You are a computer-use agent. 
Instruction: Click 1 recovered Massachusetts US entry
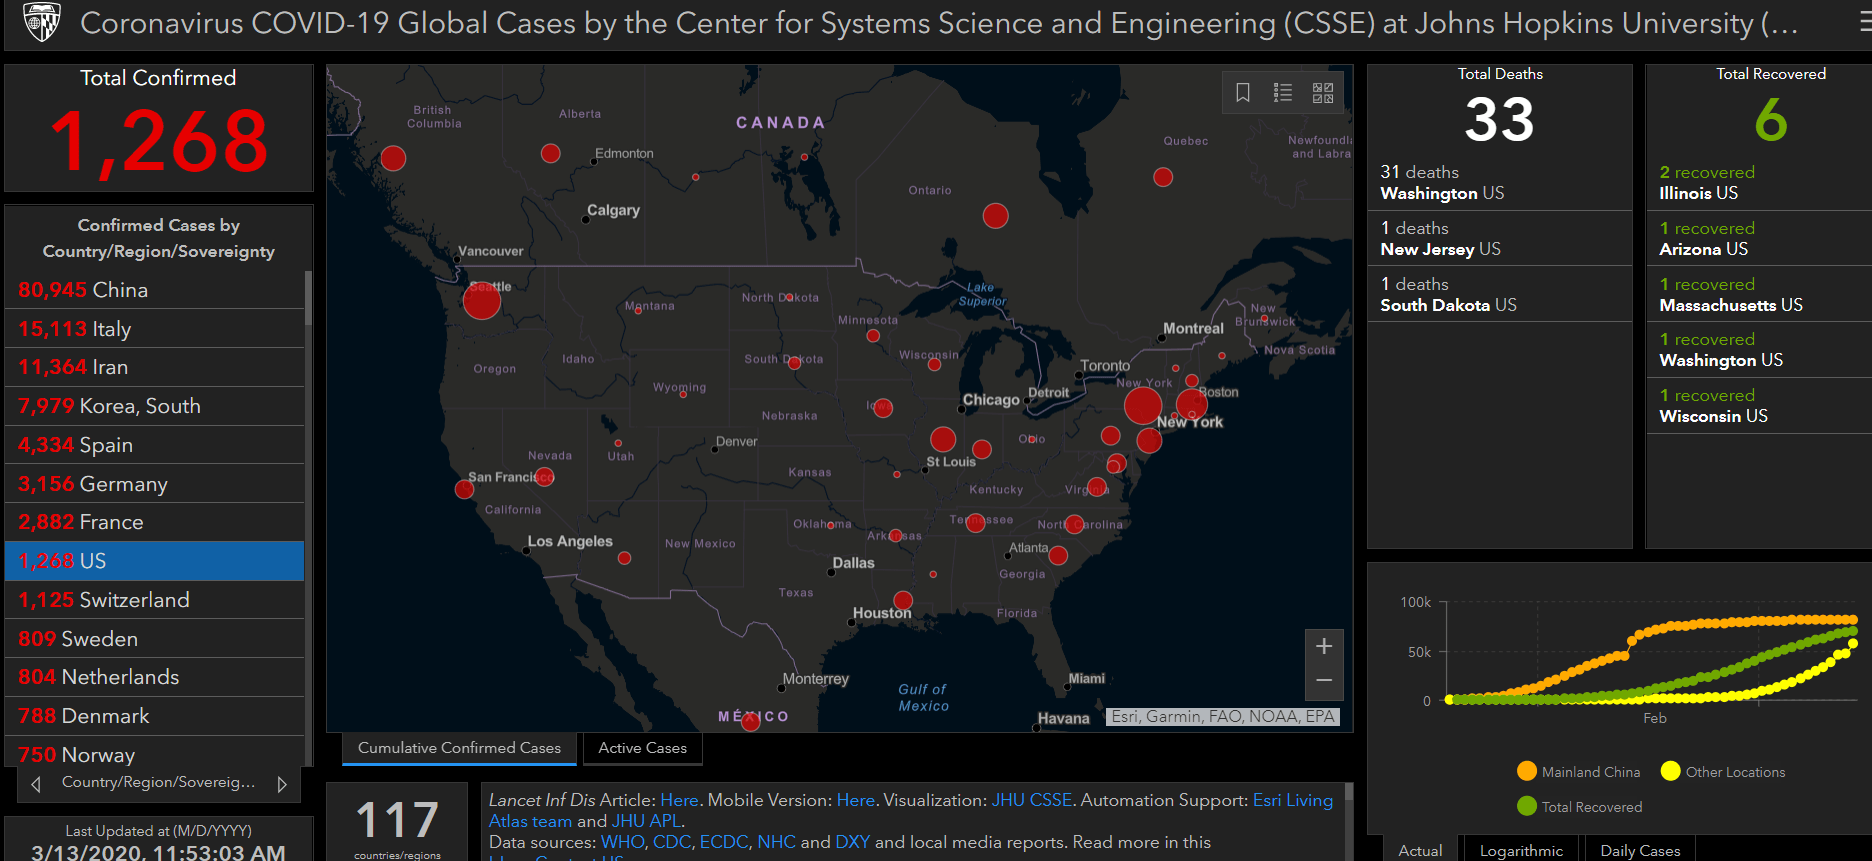[1759, 294]
